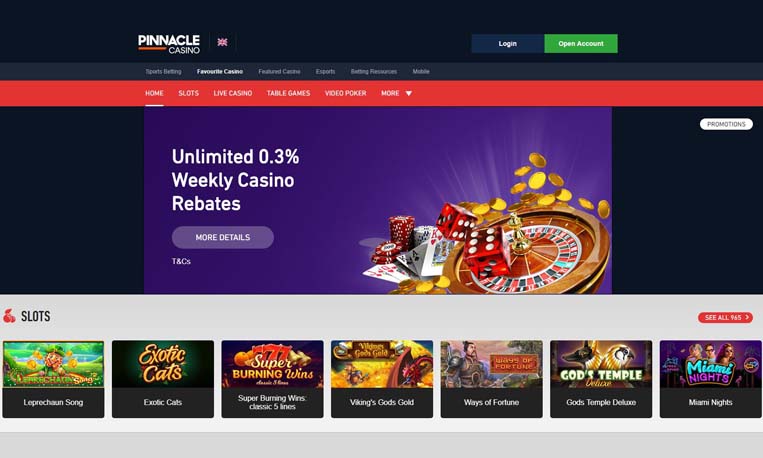Launch the Leprechaun Song slot game
The height and width of the screenshot is (458, 763).
pos(53,379)
